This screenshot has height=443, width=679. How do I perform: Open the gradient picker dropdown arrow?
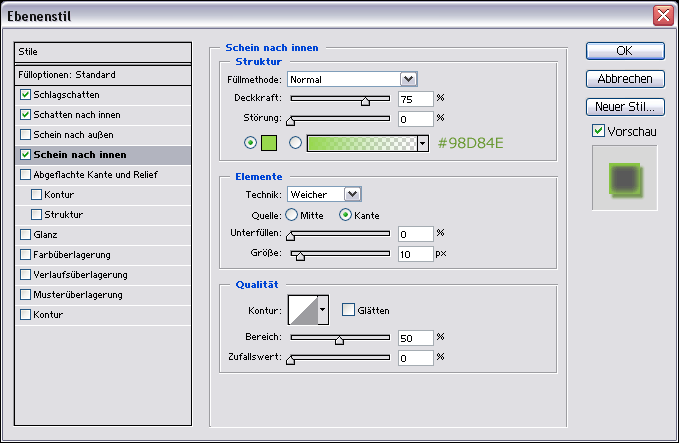[423, 143]
